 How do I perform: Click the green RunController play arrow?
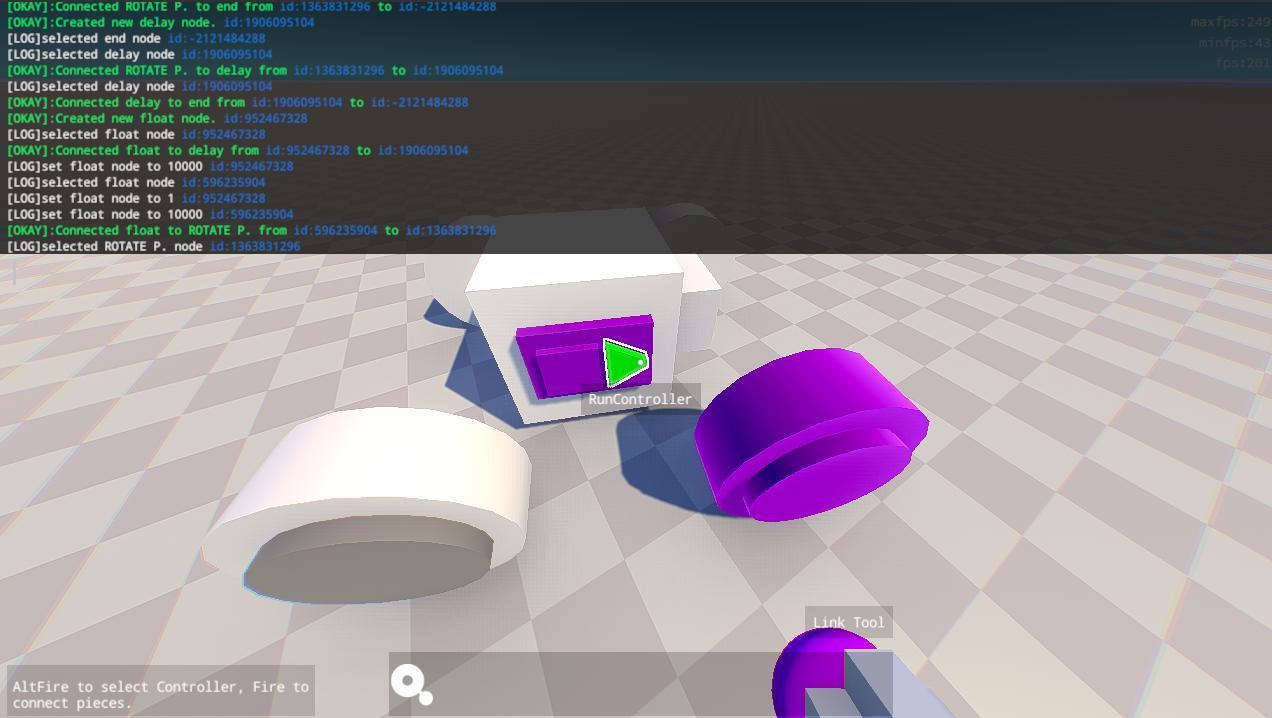click(625, 362)
